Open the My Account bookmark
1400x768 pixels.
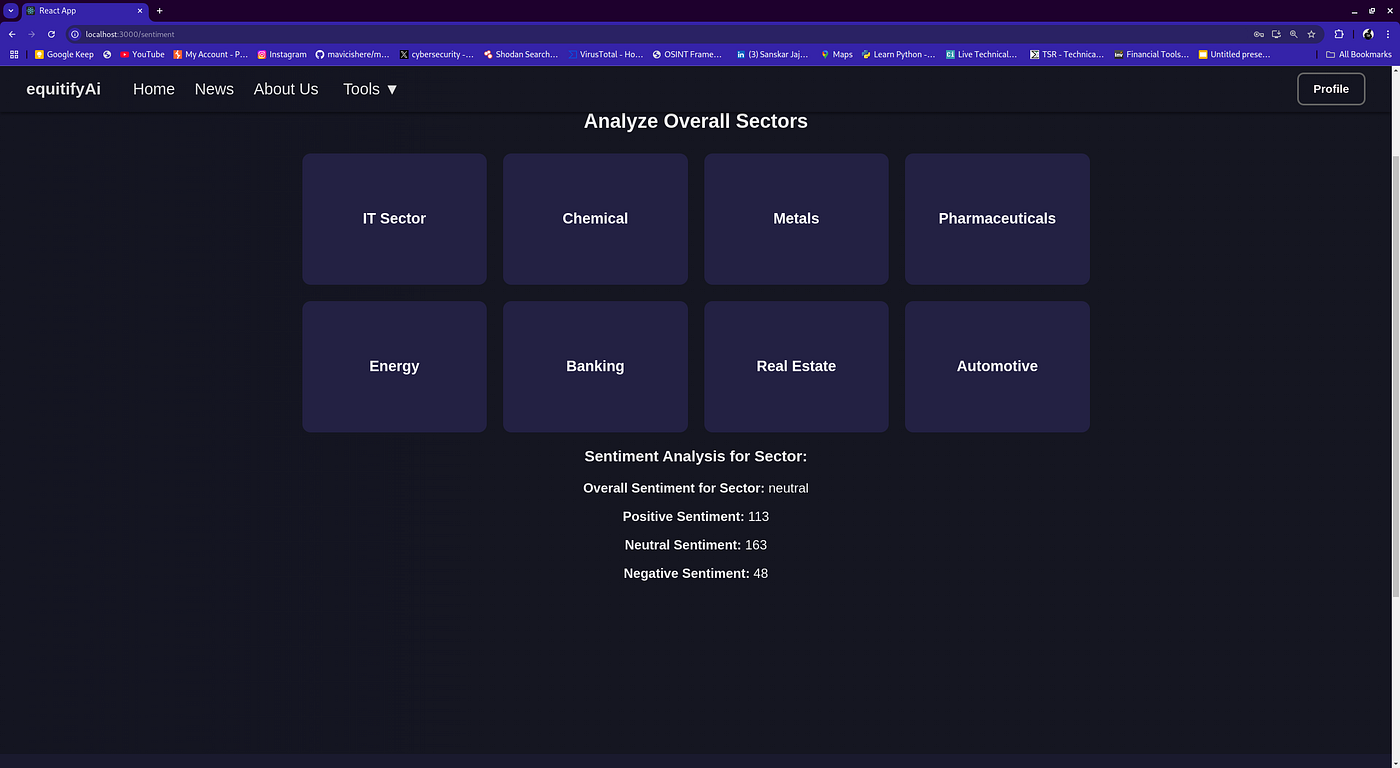210,54
